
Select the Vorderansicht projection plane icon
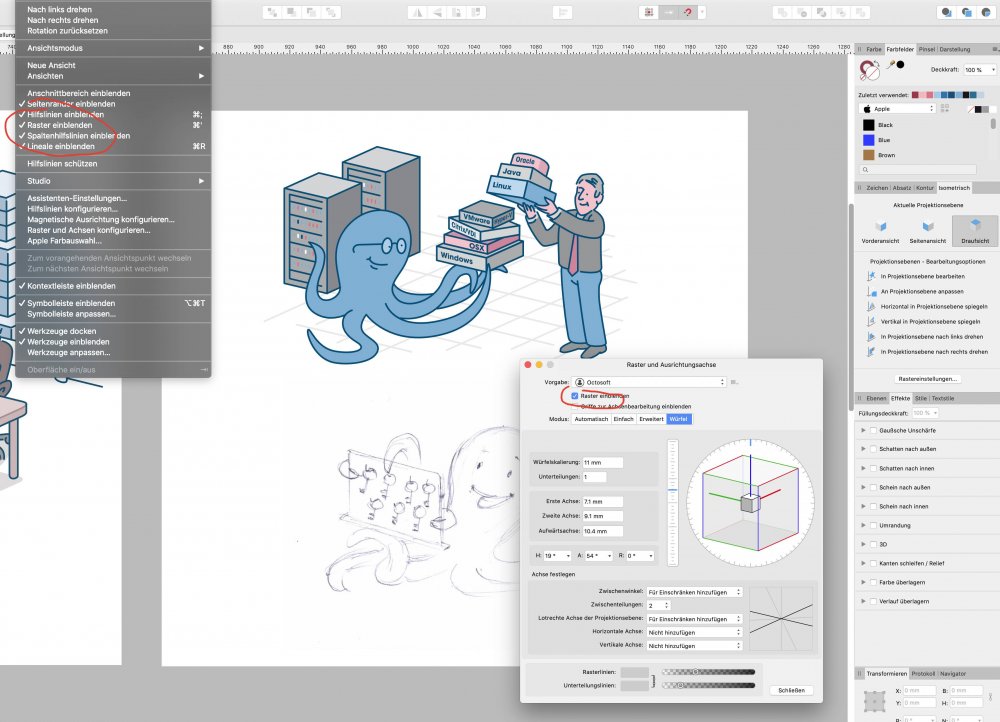(x=880, y=226)
